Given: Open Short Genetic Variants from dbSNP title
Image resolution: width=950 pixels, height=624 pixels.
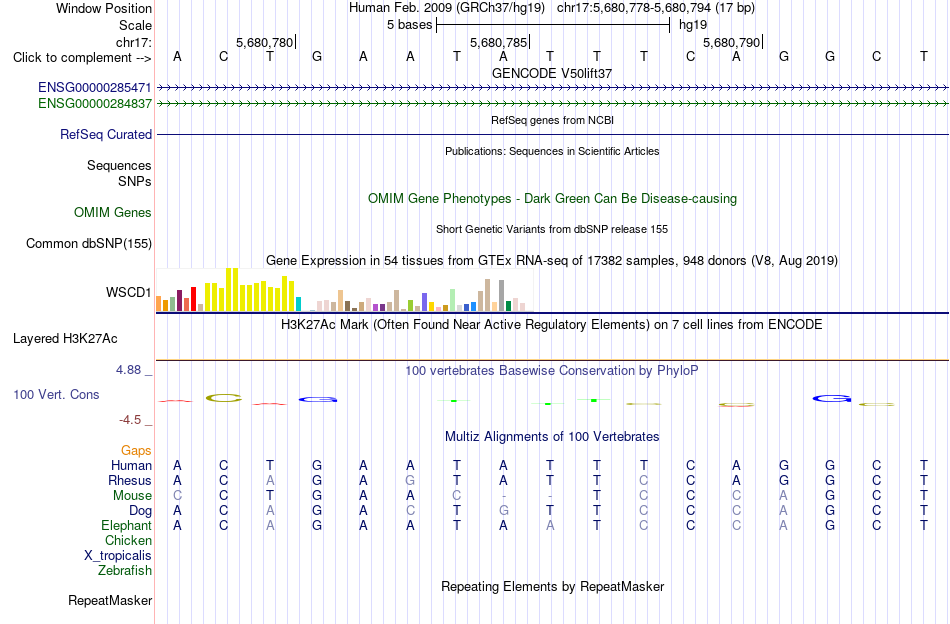Looking at the screenshot, I should [552, 230].
